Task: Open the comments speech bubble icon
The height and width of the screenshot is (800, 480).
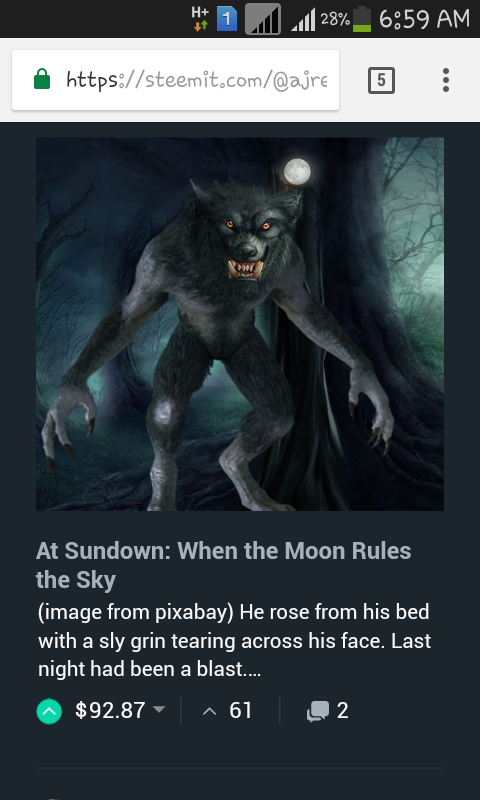Action: [318, 711]
